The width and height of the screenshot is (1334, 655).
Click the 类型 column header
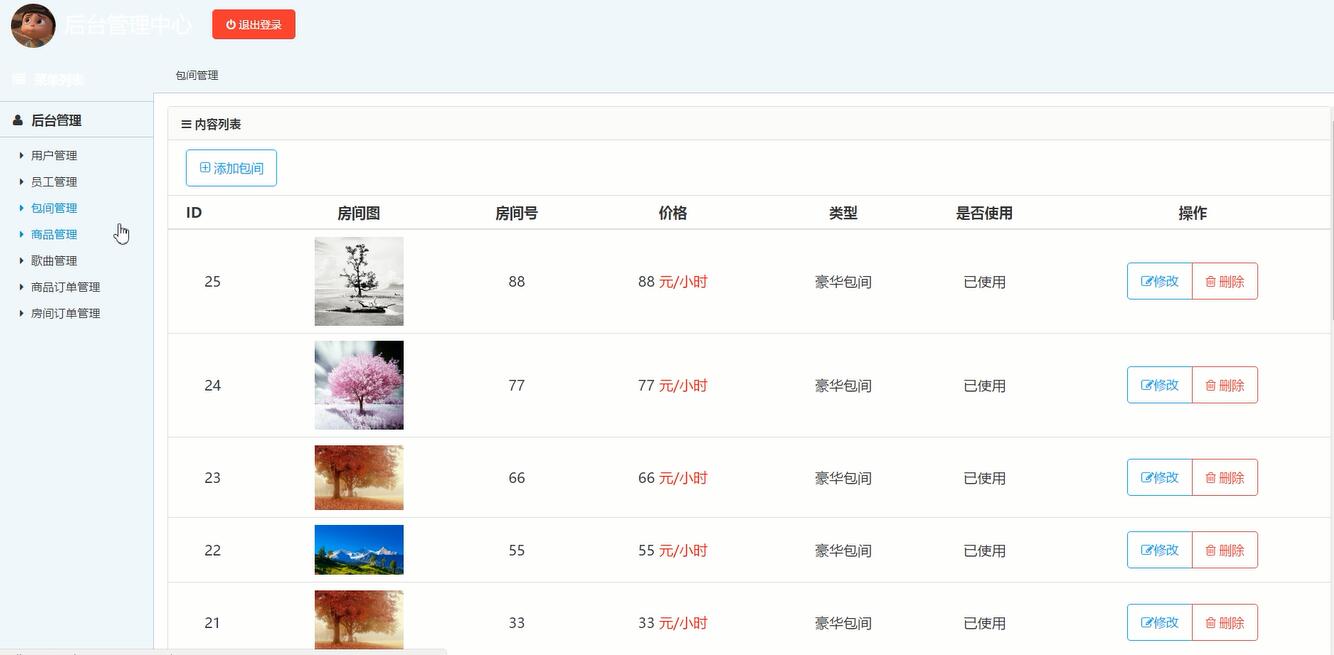click(x=843, y=213)
